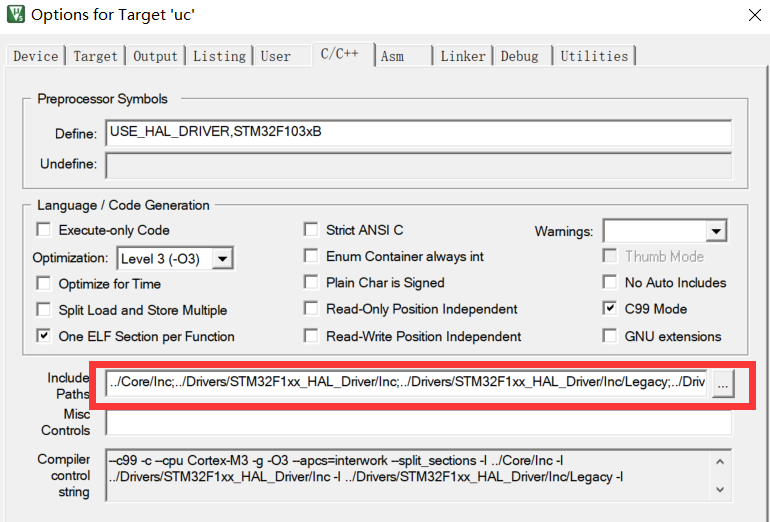Image resolution: width=770 pixels, height=522 pixels.
Task: Click the 'Preprocessor Symbols' group label
Action: coord(102,99)
